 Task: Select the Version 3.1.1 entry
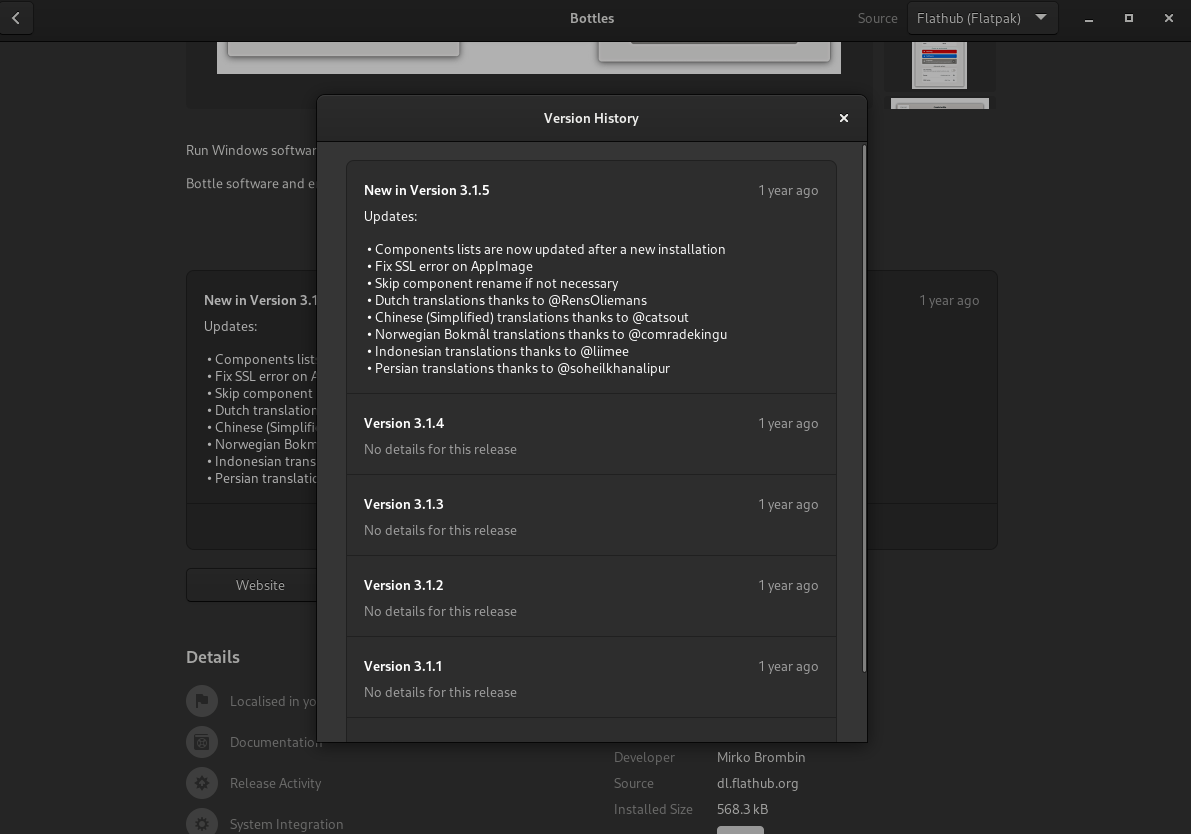591,678
